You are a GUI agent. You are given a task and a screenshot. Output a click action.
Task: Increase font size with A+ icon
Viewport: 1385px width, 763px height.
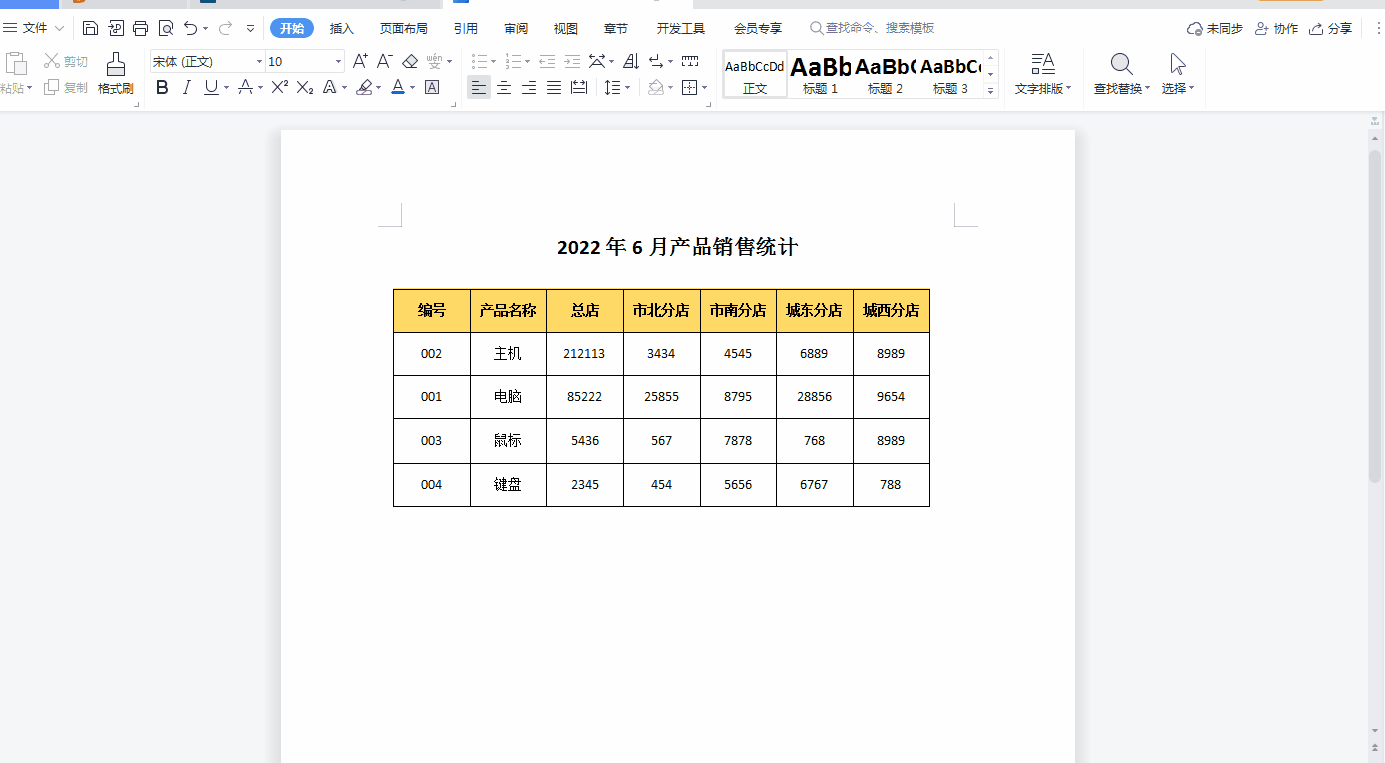360,62
